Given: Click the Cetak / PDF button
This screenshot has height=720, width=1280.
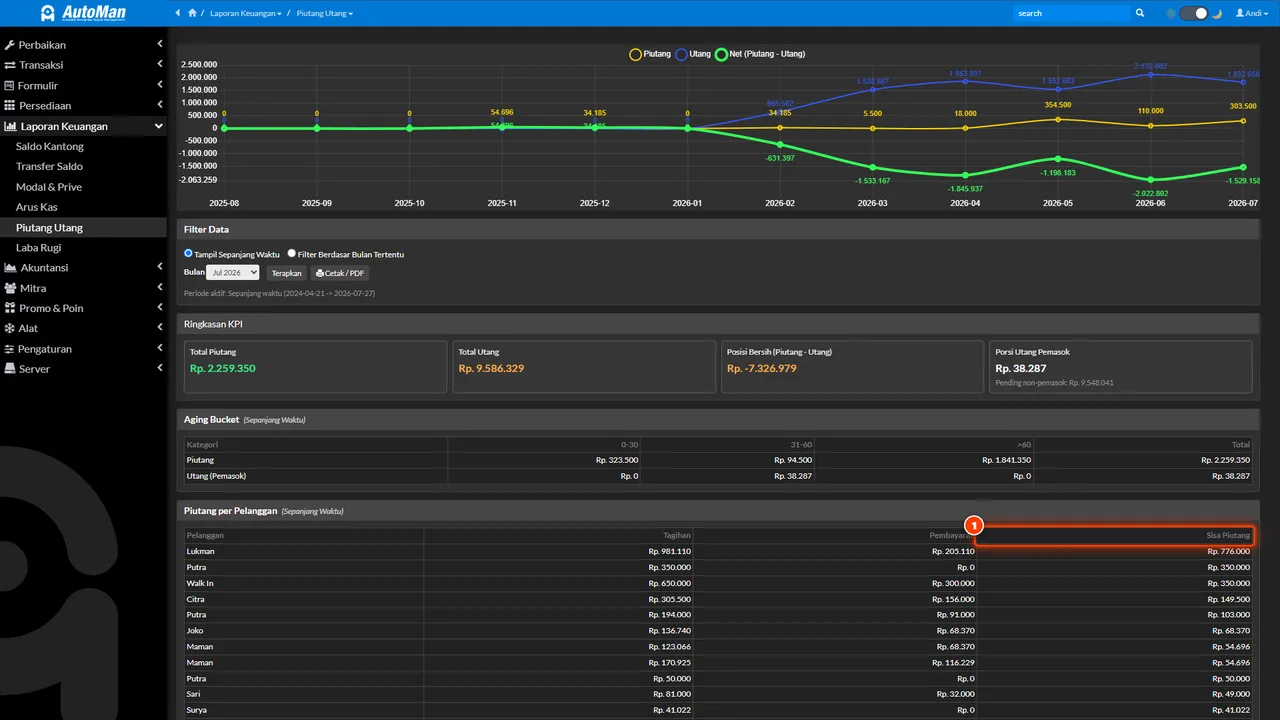Looking at the screenshot, I should [341, 273].
